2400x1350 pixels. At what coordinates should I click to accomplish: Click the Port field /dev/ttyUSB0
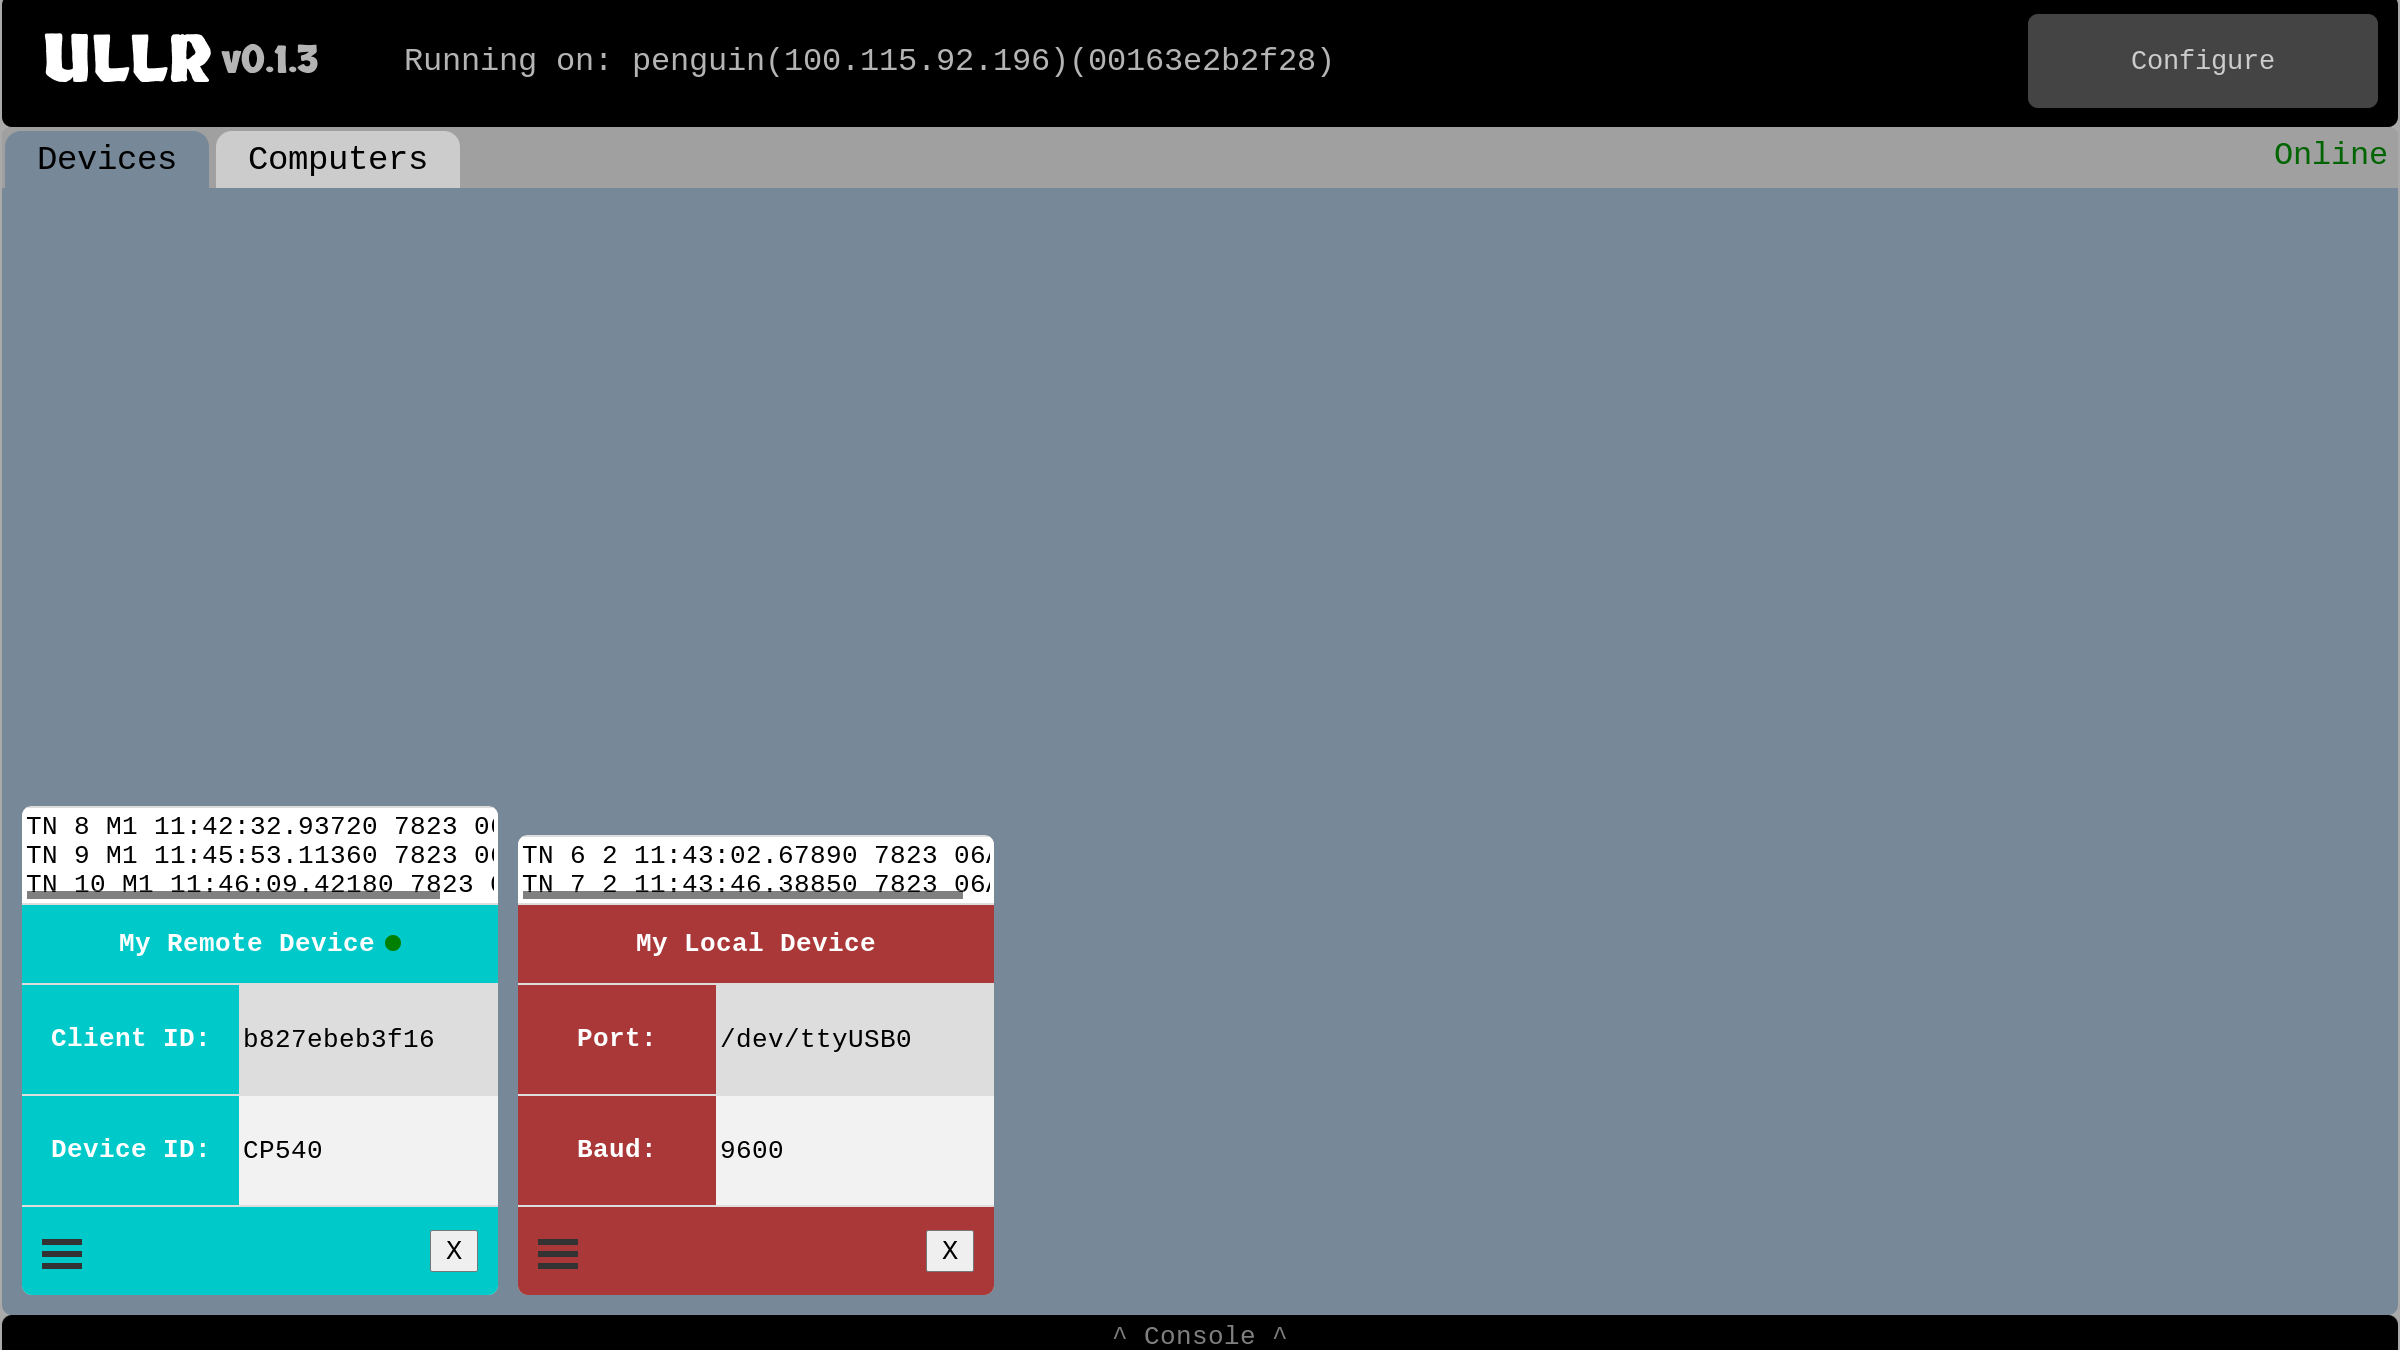pos(855,1039)
